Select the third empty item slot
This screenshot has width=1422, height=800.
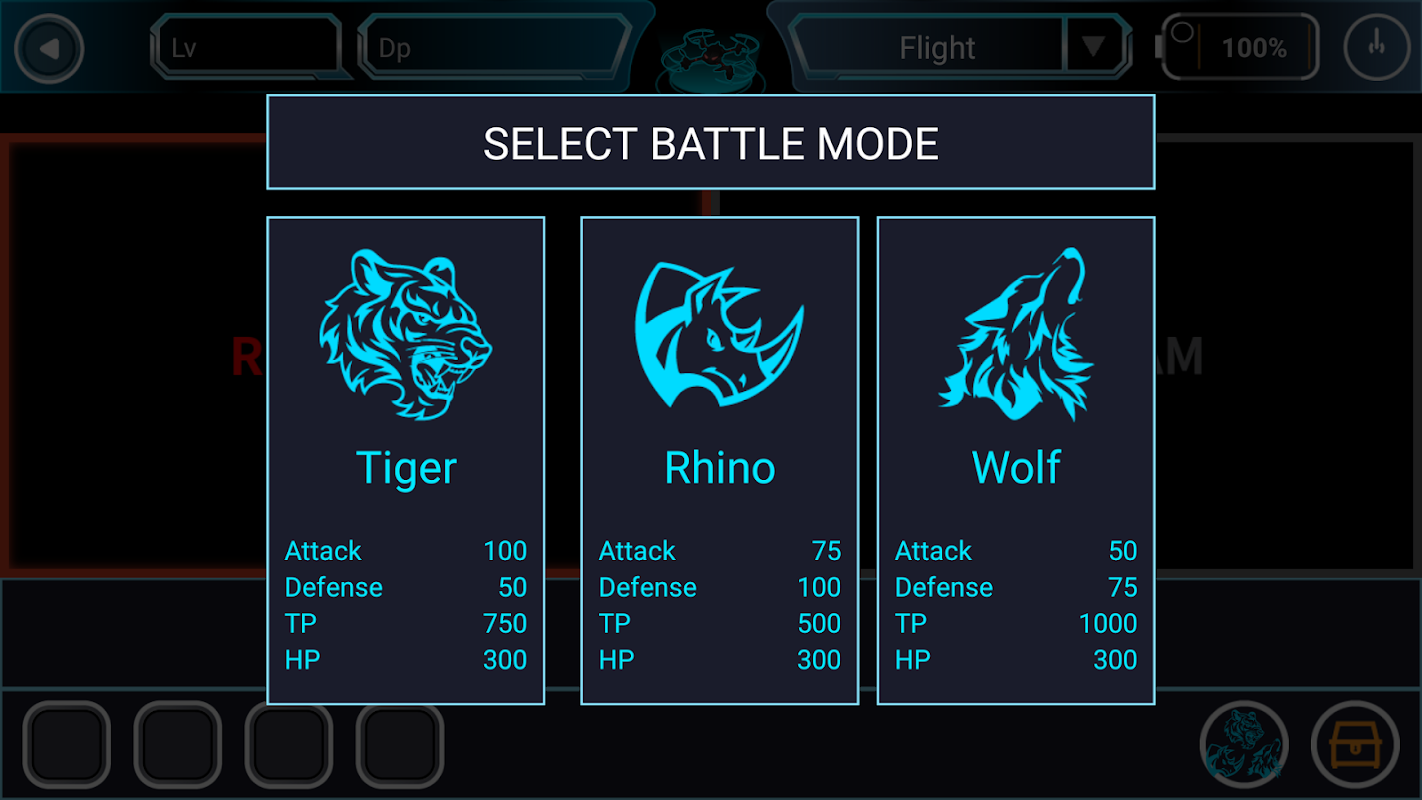[x=289, y=745]
